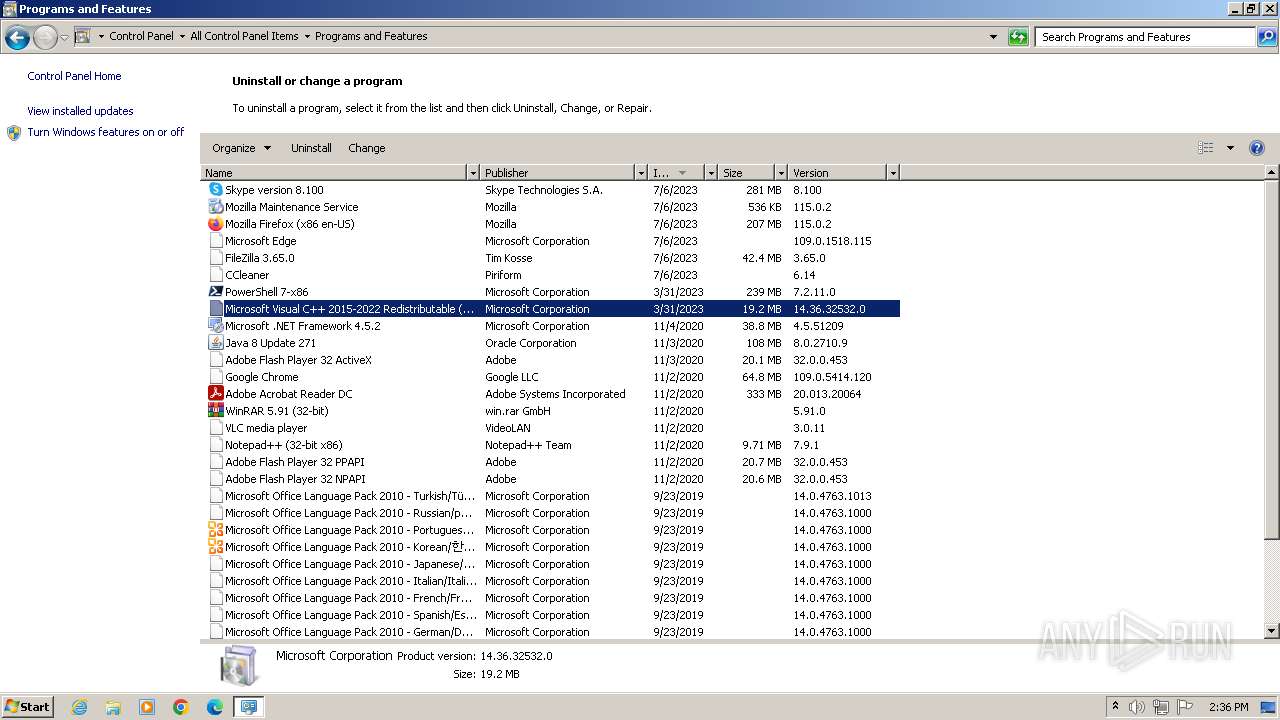1280x720 pixels.
Task: Open Internet Explorer from taskbar
Action: coord(79,707)
